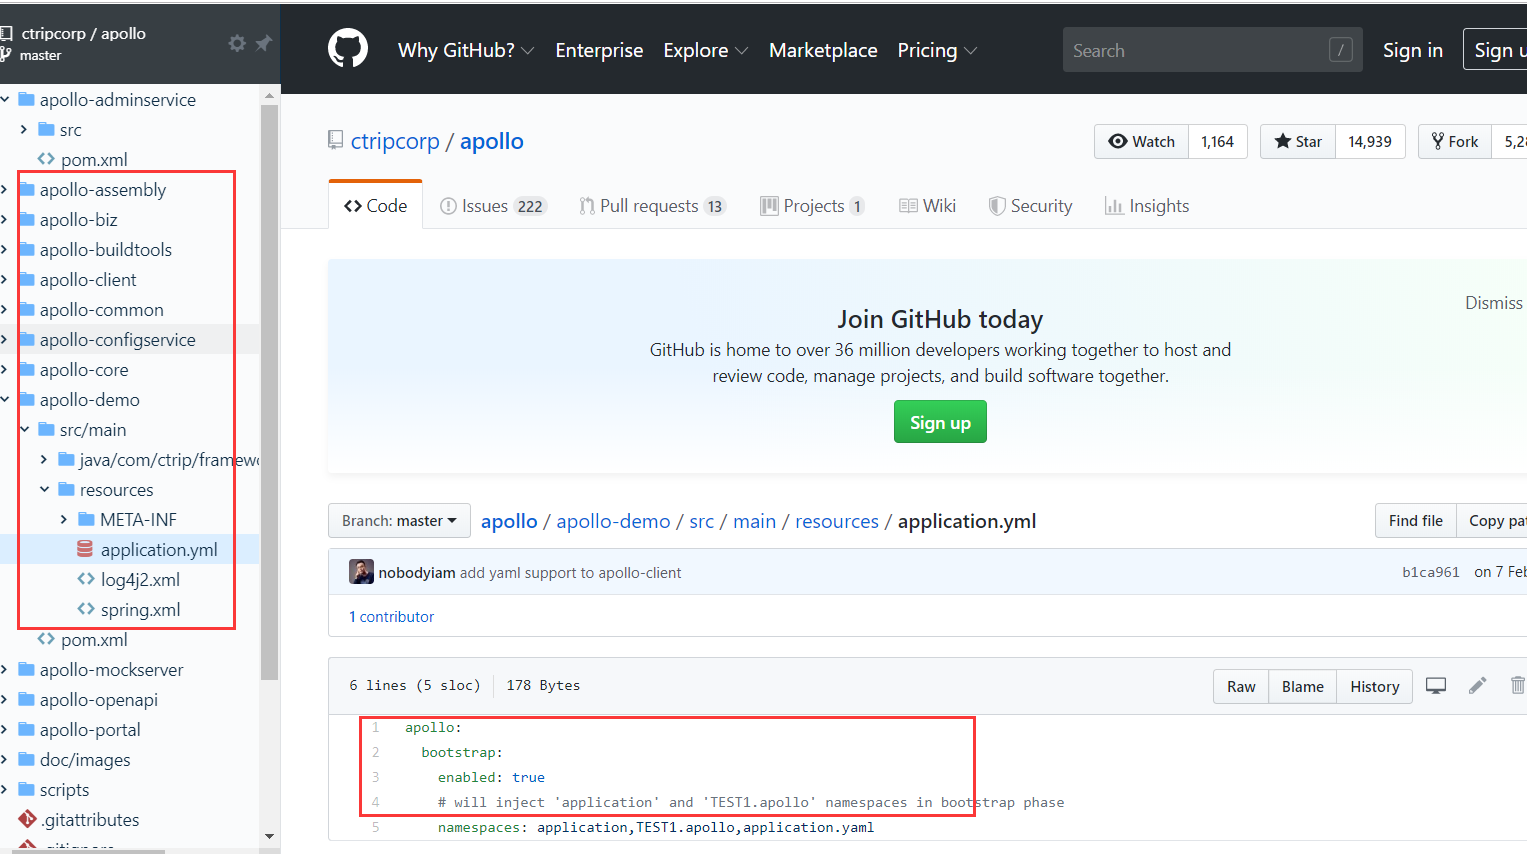Click Sign in link
The image size is (1527, 854).
click(1412, 50)
